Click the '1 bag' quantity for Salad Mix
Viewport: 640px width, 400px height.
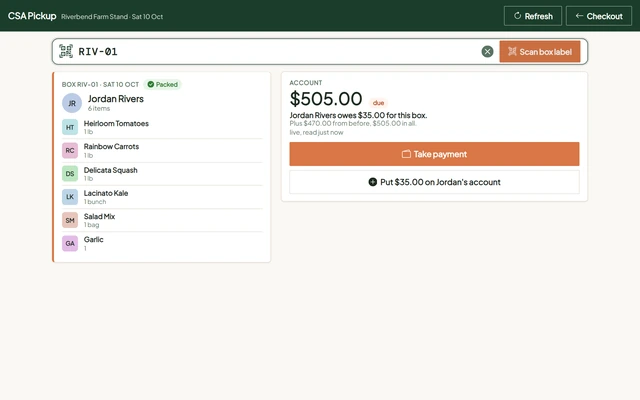91,225
